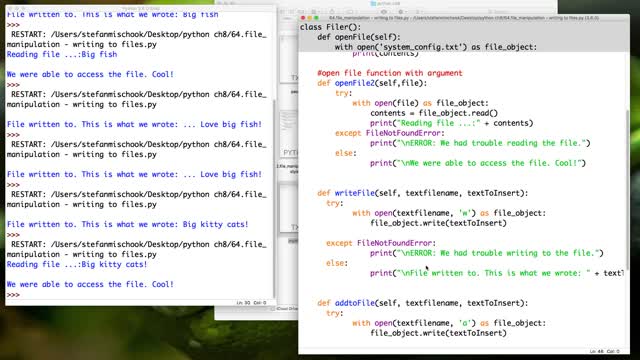Click the 'def addtoFile' definition line

click(x=422, y=303)
